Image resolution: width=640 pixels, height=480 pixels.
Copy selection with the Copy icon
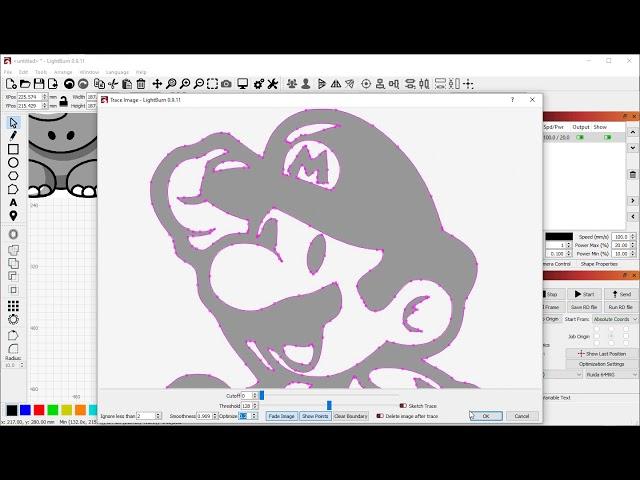point(99,84)
